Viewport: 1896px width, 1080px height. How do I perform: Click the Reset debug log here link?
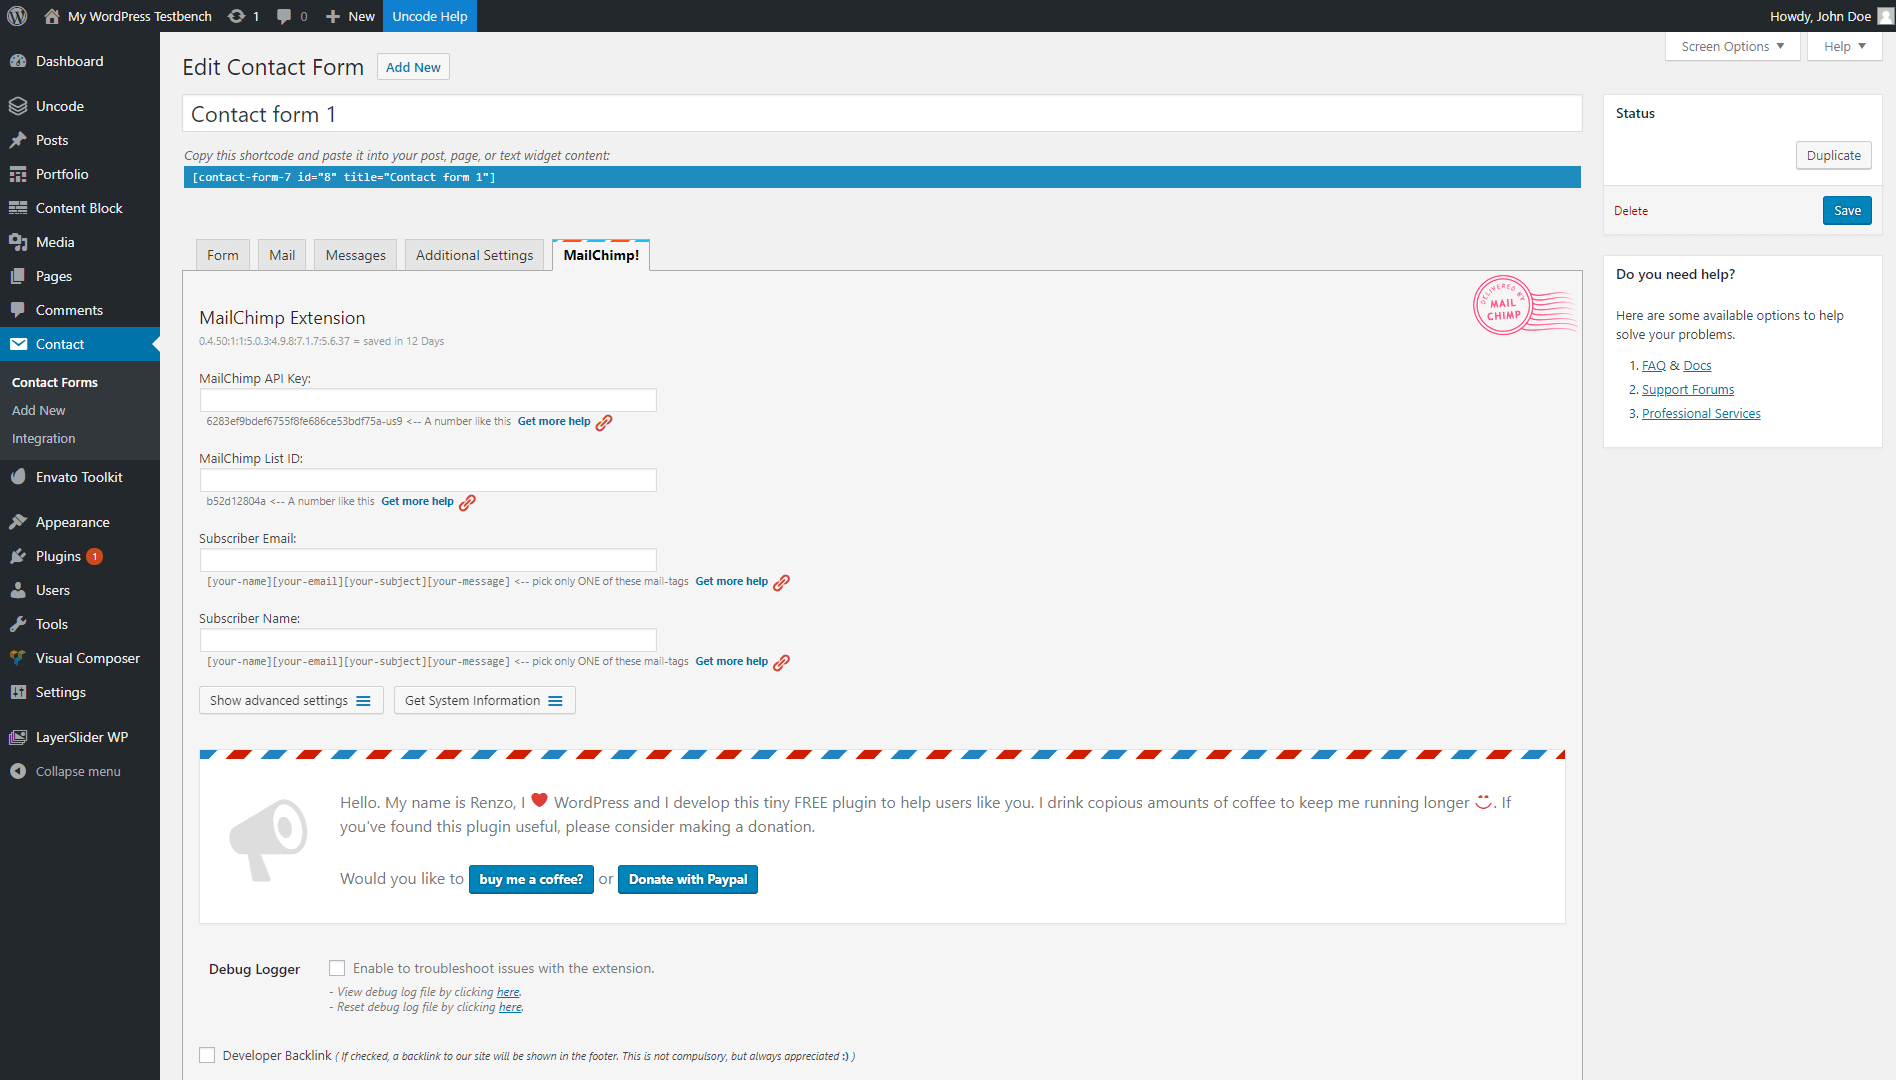click(510, 1007)
